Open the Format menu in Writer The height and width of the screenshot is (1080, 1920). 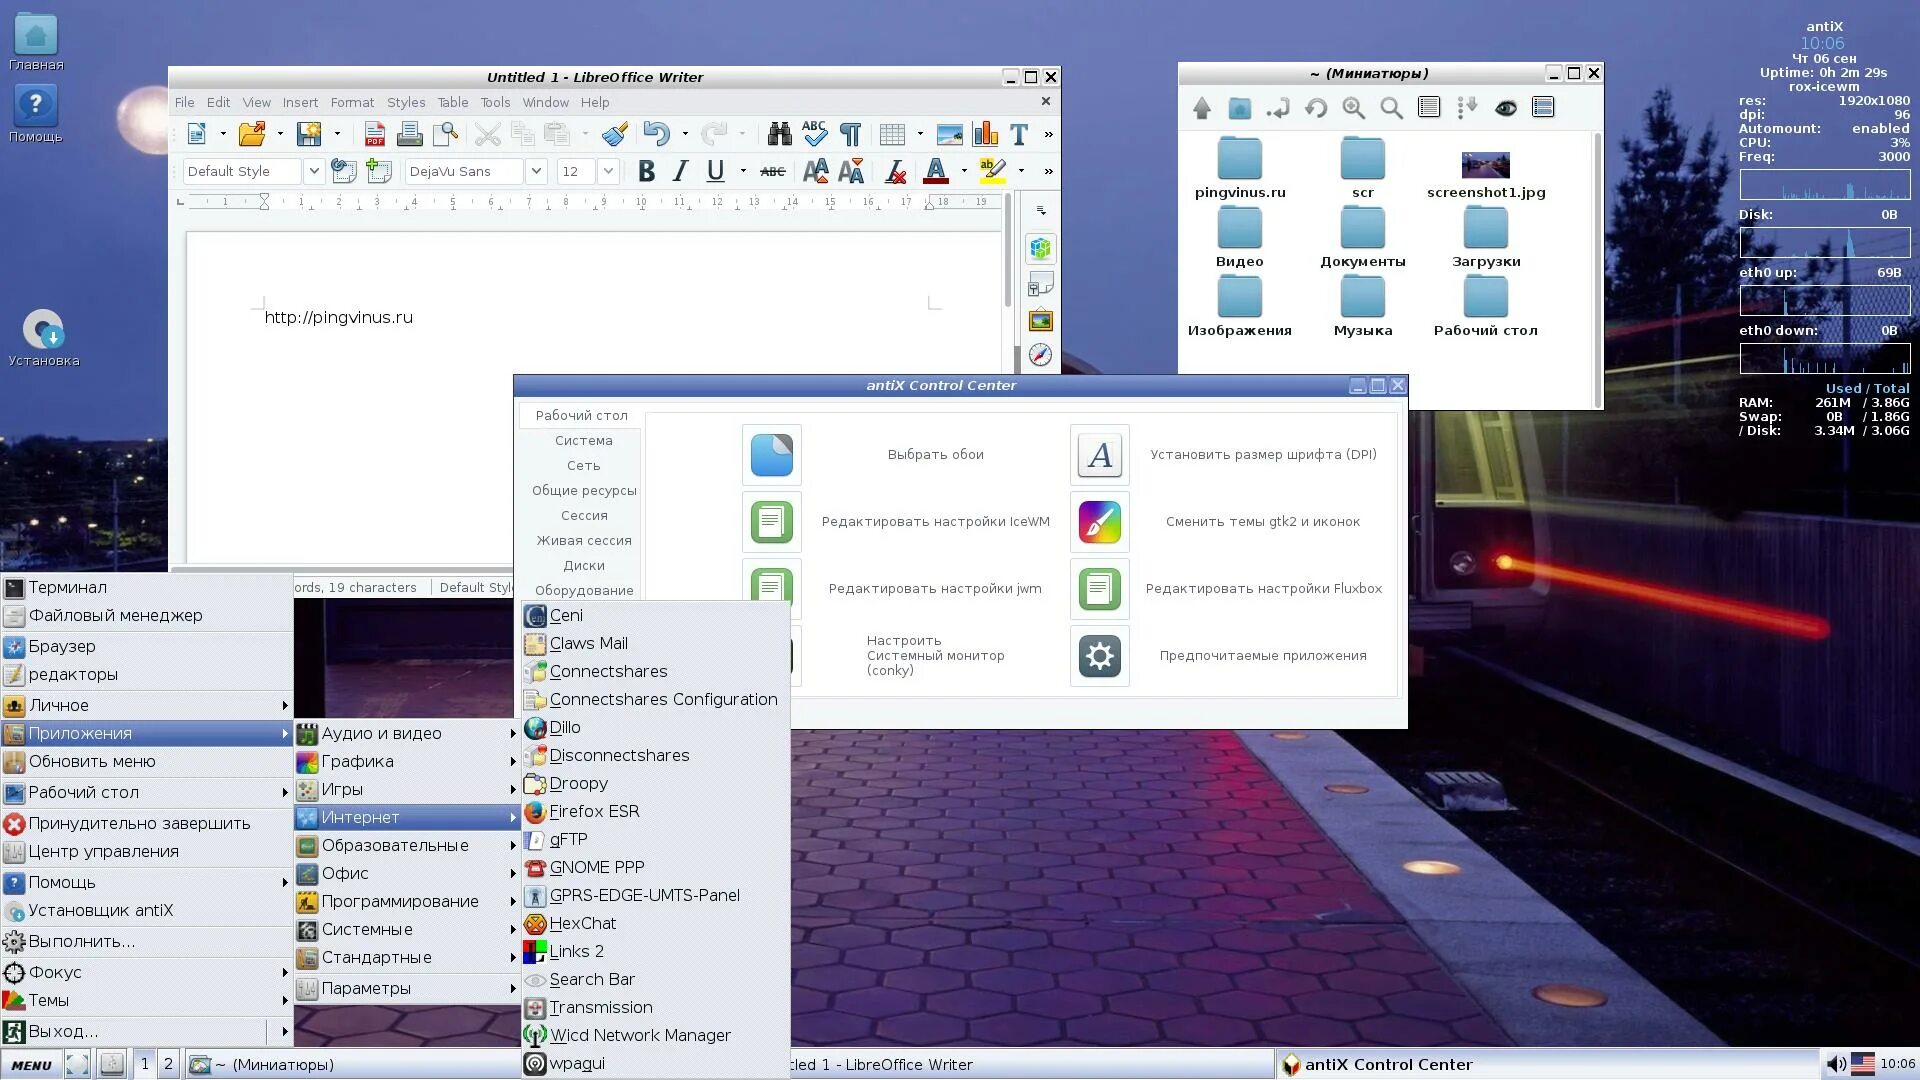(x=352, y=102)
